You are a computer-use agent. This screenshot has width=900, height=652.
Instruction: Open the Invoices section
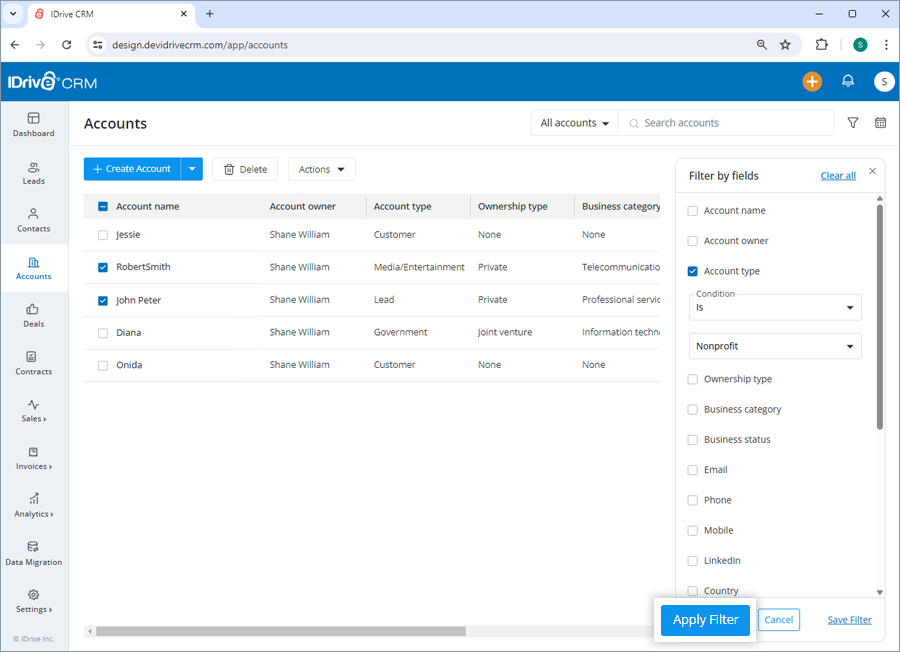click(33, 459)
